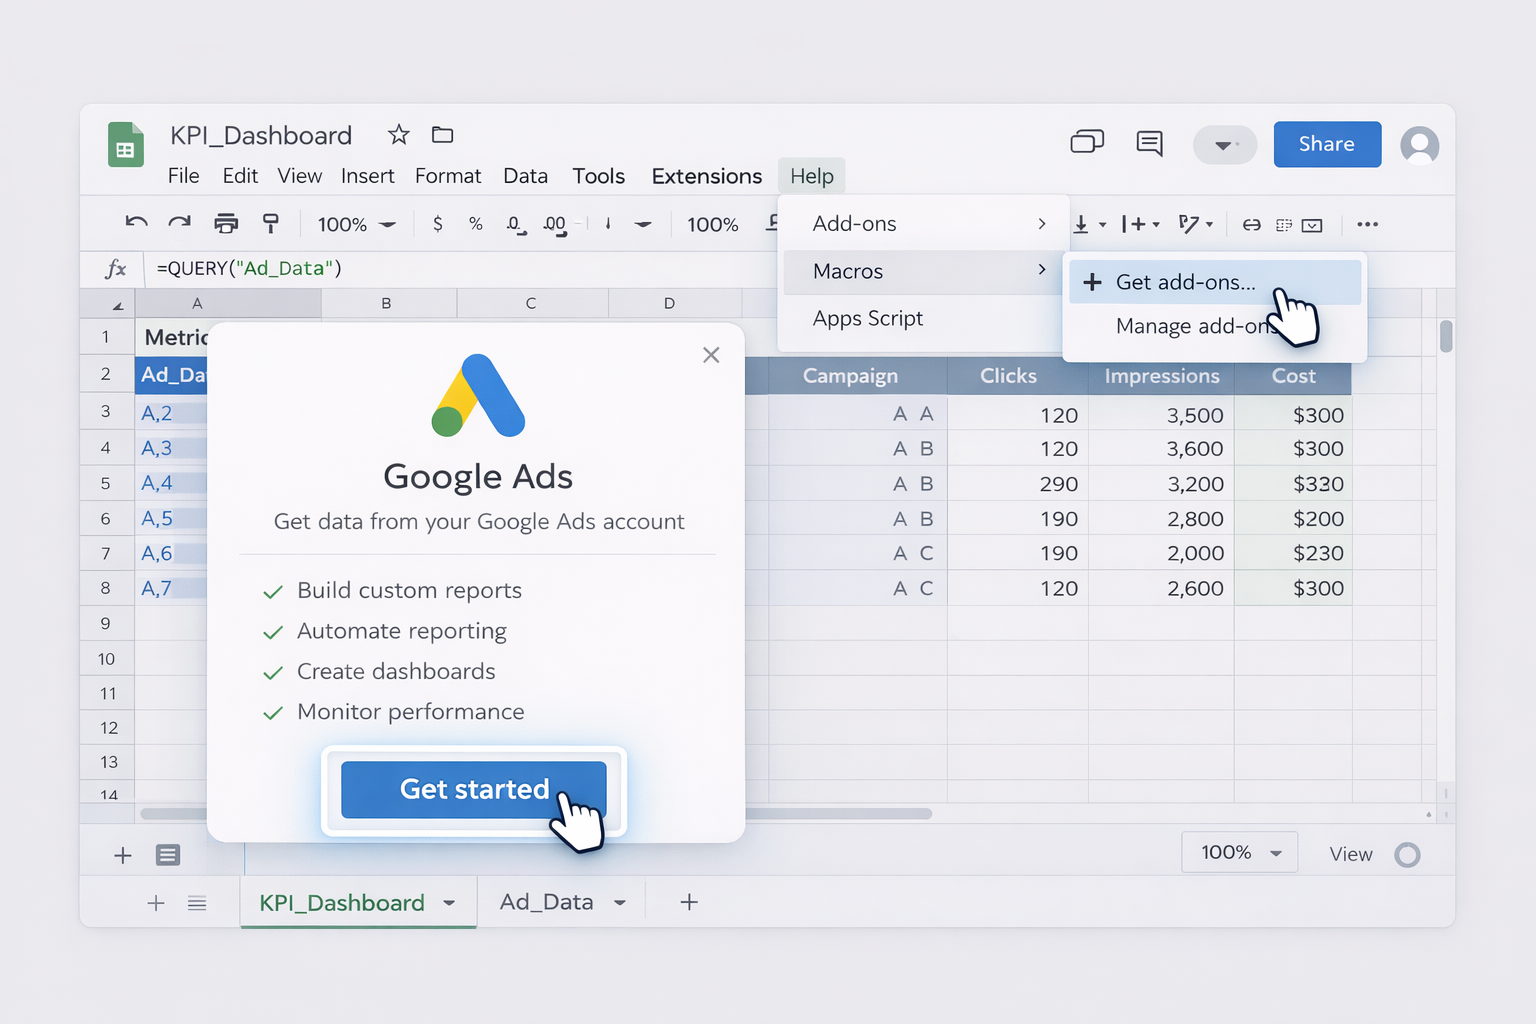Open the File menu
Screen dimensions: 1536x1024
[x=184, y=176]
